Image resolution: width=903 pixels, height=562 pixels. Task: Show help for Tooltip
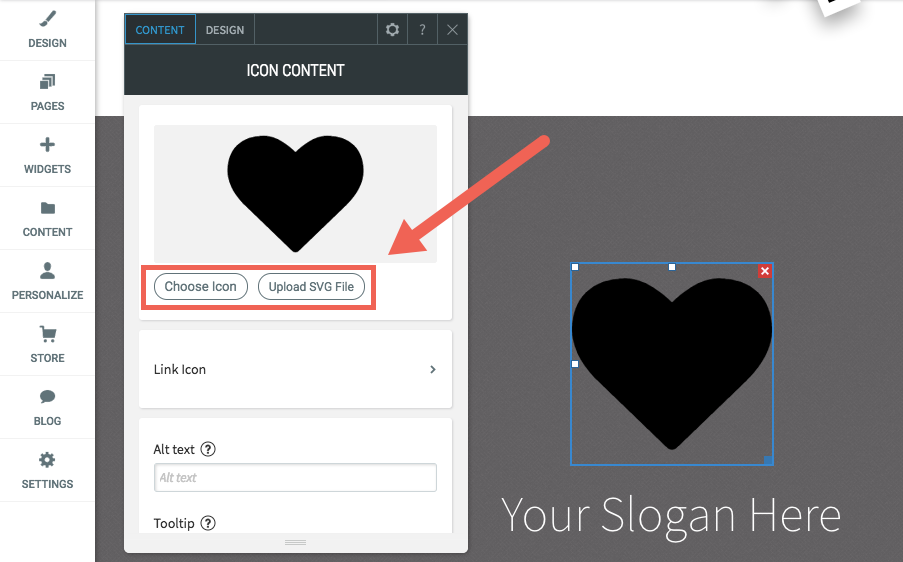tap(208, 523)
